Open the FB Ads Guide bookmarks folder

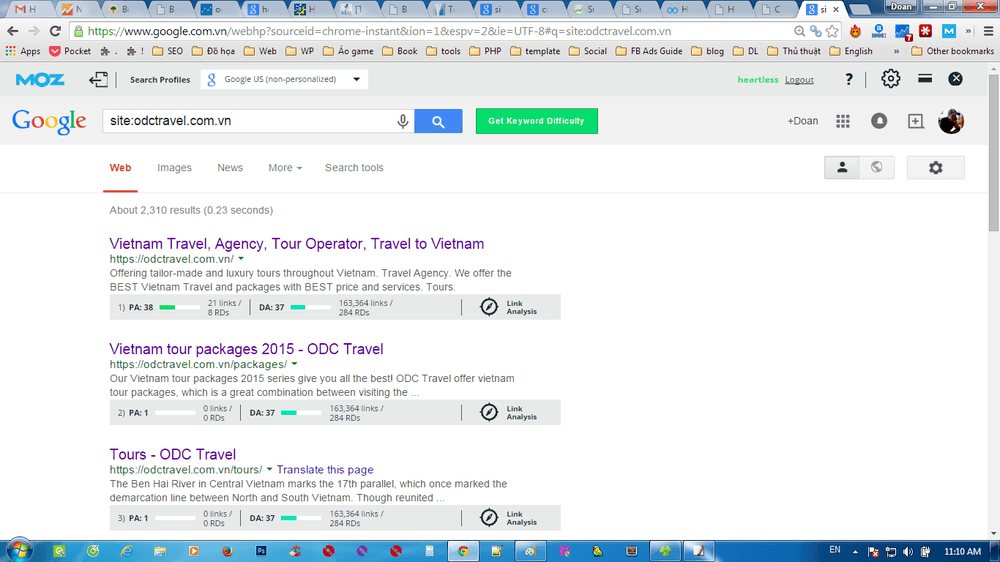(649, 51)
